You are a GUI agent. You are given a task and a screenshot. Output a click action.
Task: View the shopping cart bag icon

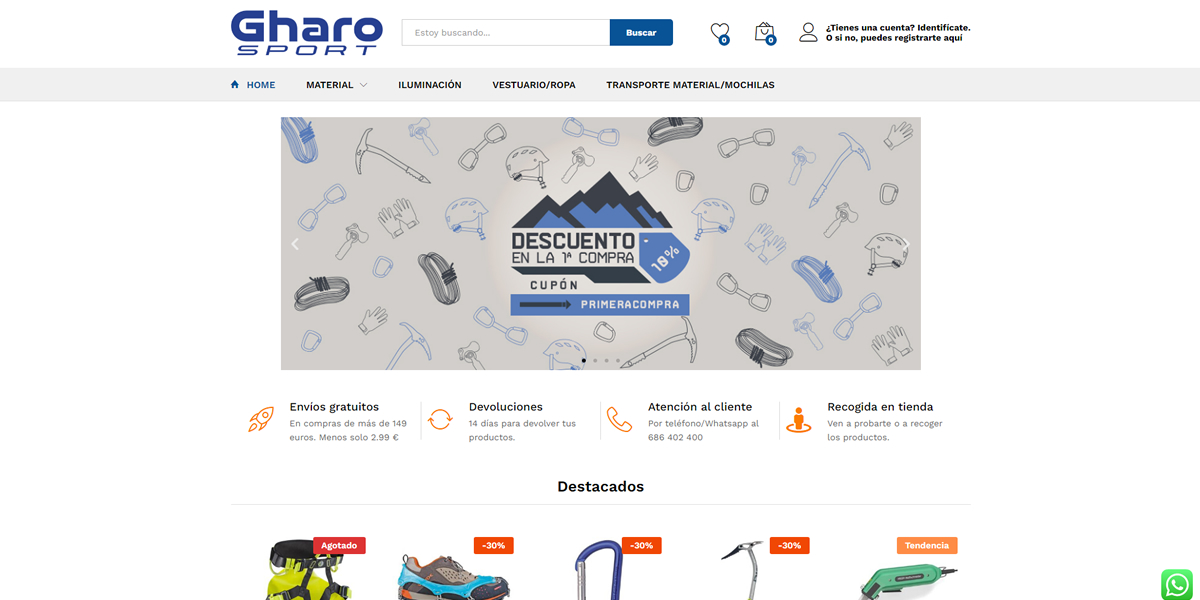click(x=764, y=31)
